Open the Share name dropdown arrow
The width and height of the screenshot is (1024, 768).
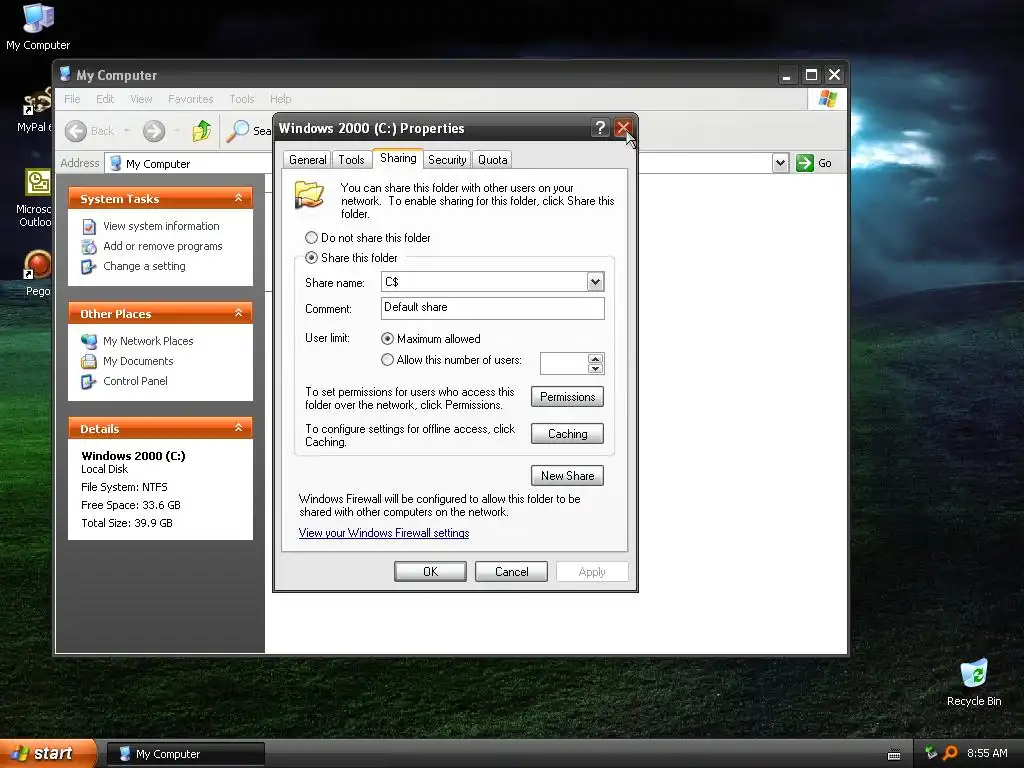(595, 282)
